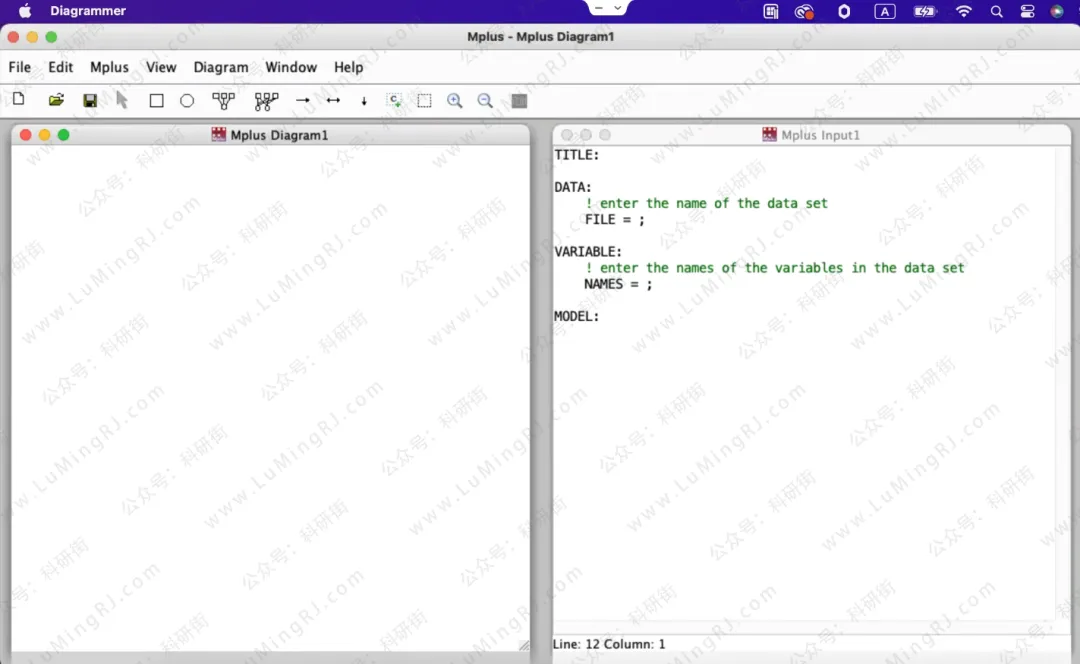The height and width of the screenshot is (664, 1080).
Task: Open the macOS Control Center
Action: [1027, 11]
